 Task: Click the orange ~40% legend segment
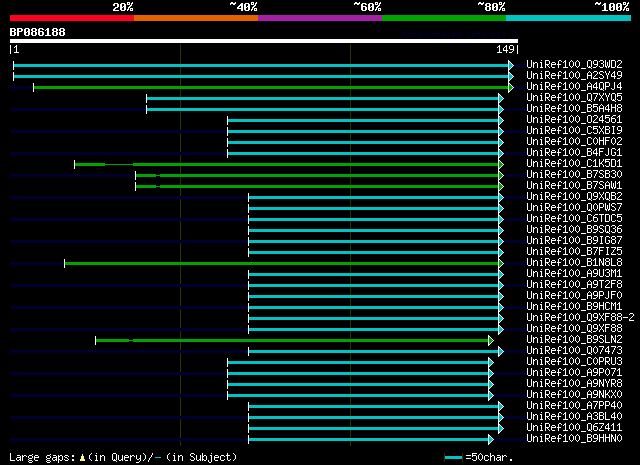[196, 18]
